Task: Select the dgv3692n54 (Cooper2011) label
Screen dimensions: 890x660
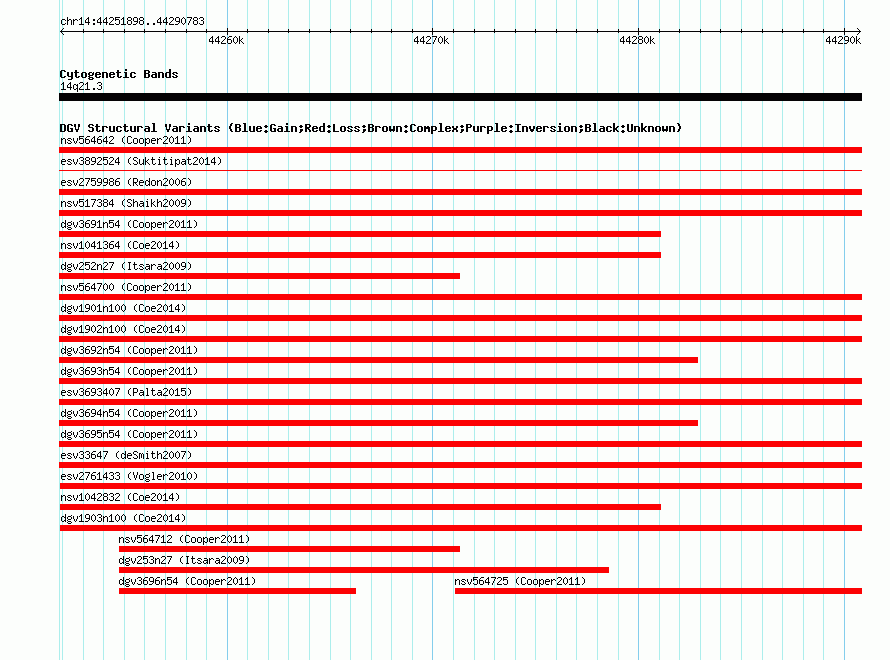Action: pyautogui.click(x=129, y=350)
